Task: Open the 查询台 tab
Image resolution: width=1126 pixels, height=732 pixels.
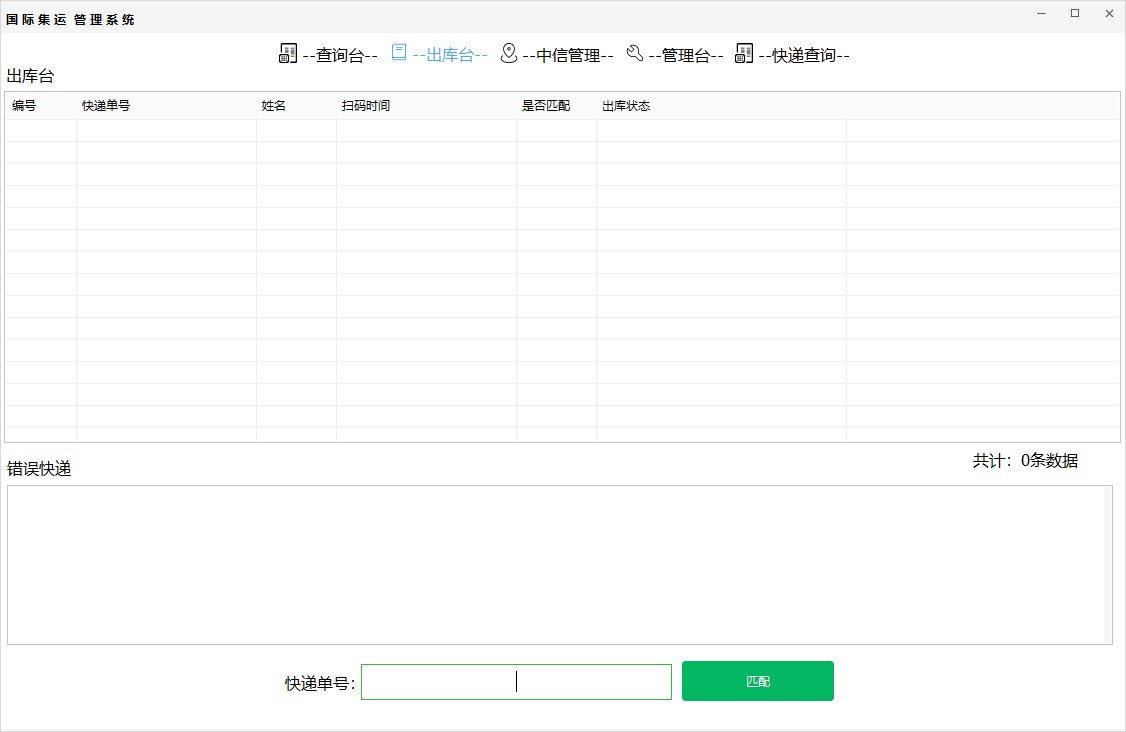Action: 340,55
